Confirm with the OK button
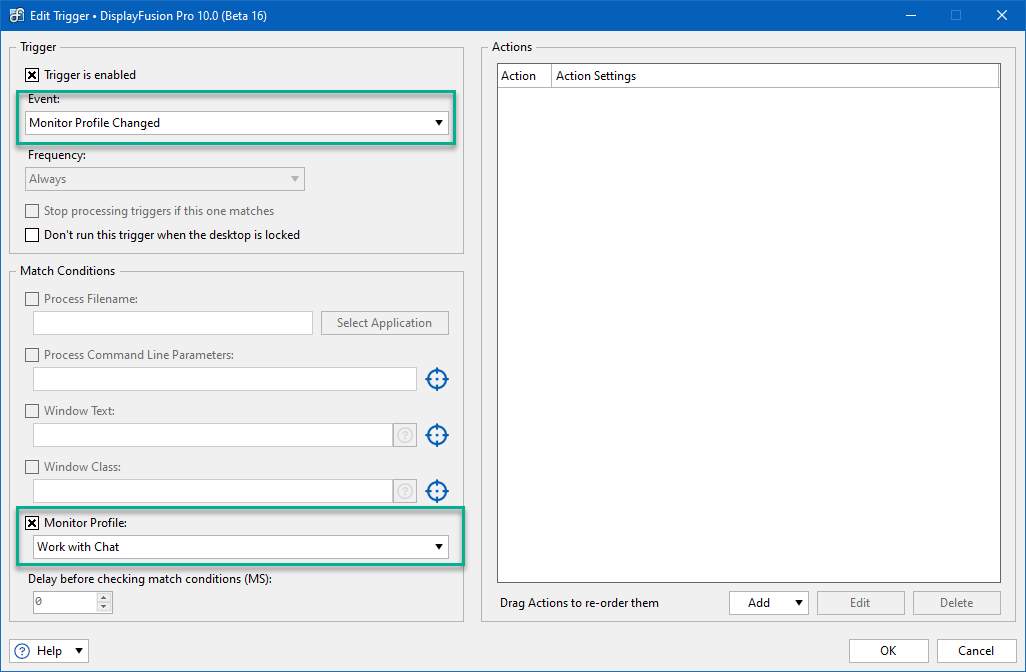1026x672 pixels. point(889,651)
